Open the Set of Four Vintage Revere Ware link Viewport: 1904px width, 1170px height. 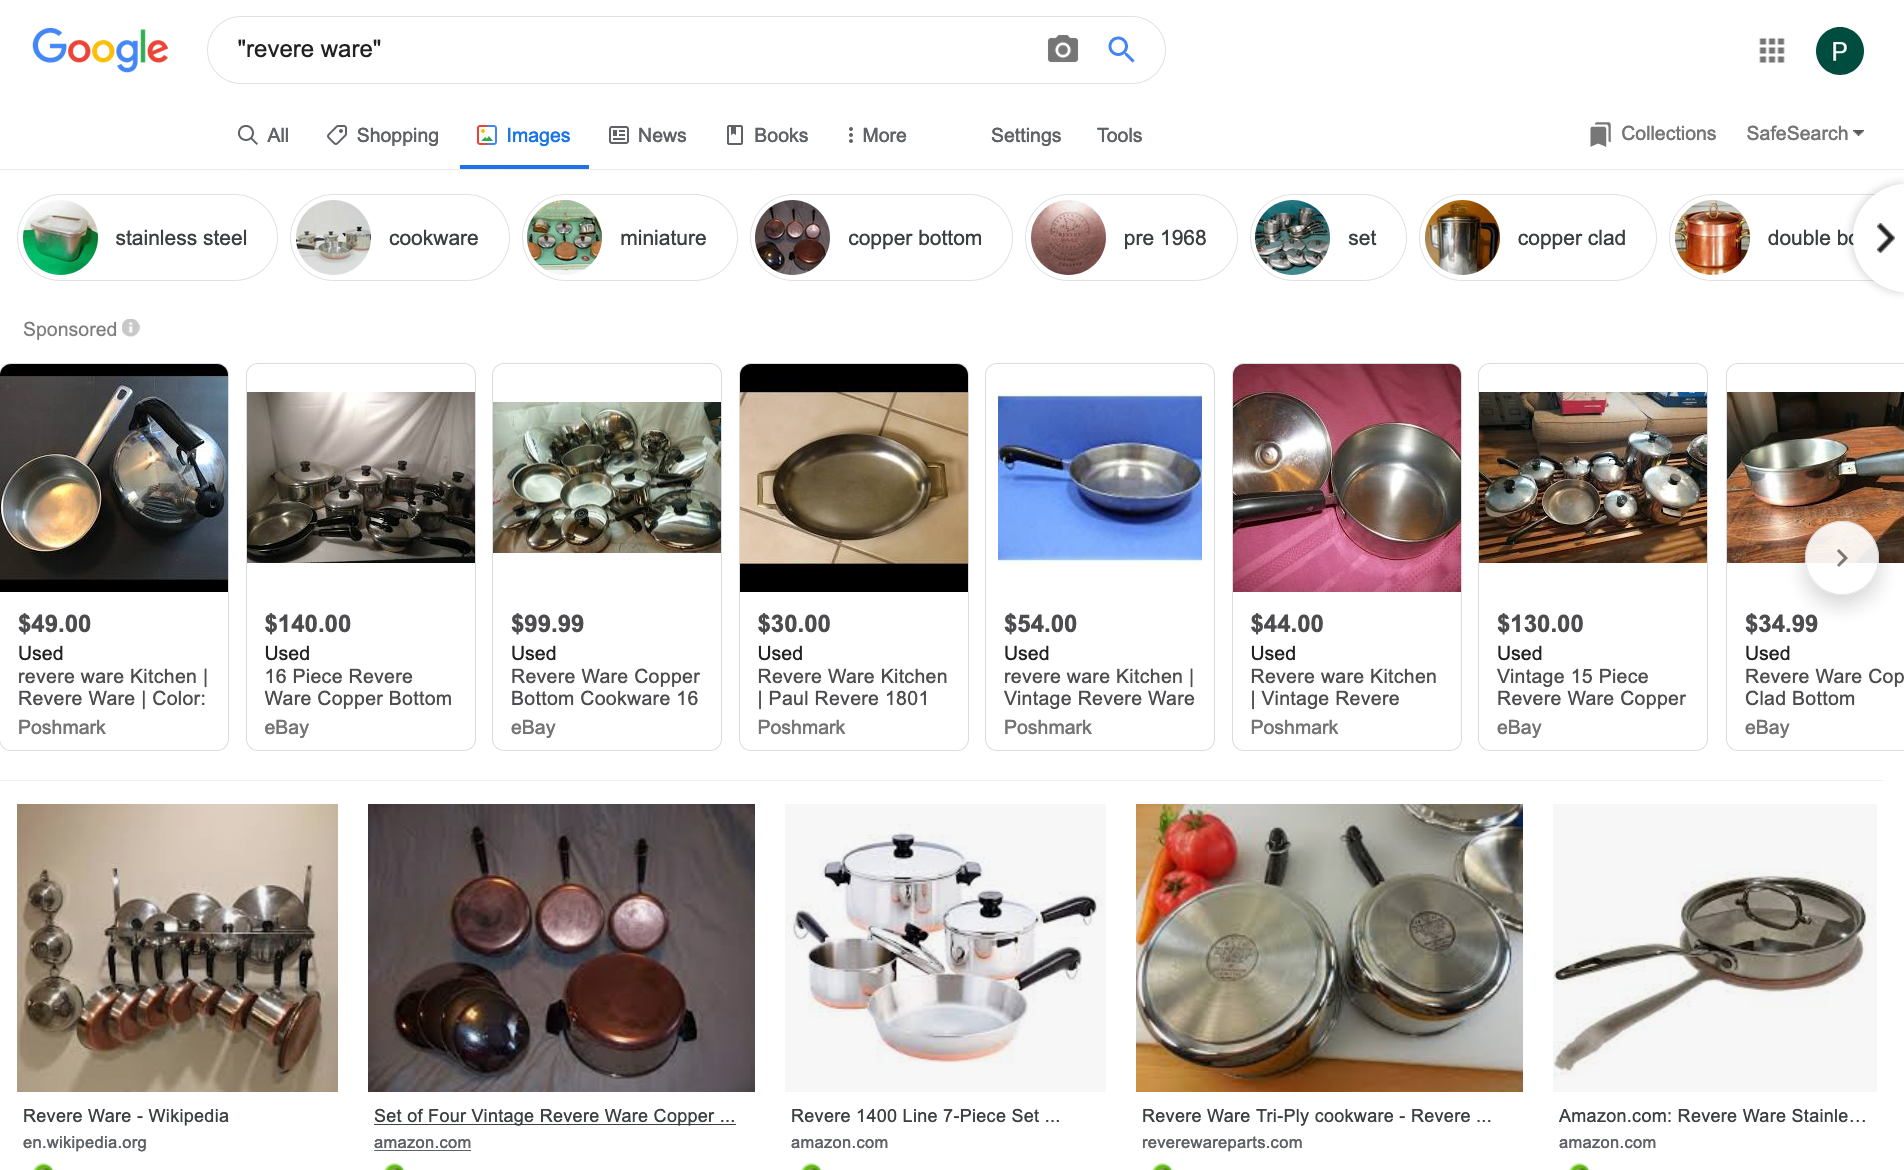(x=555, y=1115)
